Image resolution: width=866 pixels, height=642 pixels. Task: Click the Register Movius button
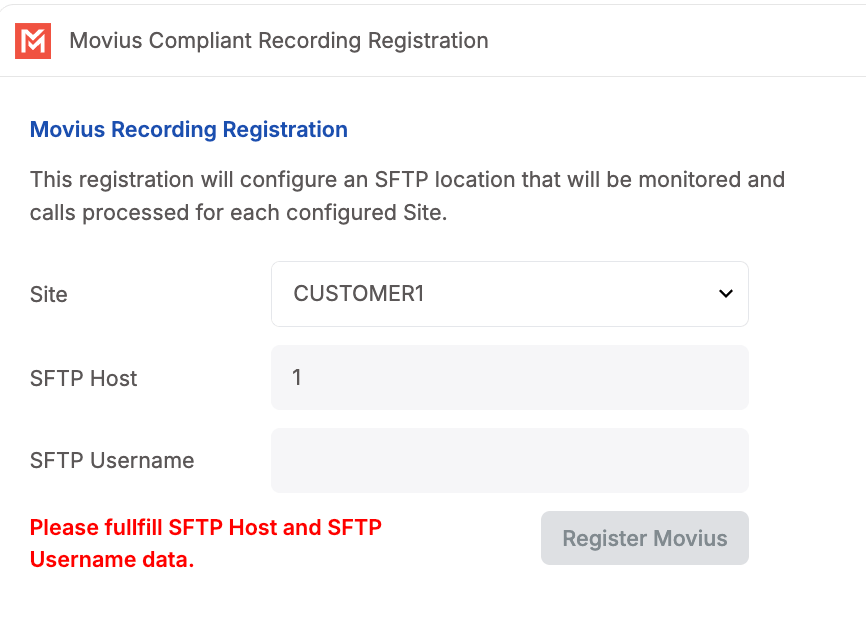[x=644, y=538]
